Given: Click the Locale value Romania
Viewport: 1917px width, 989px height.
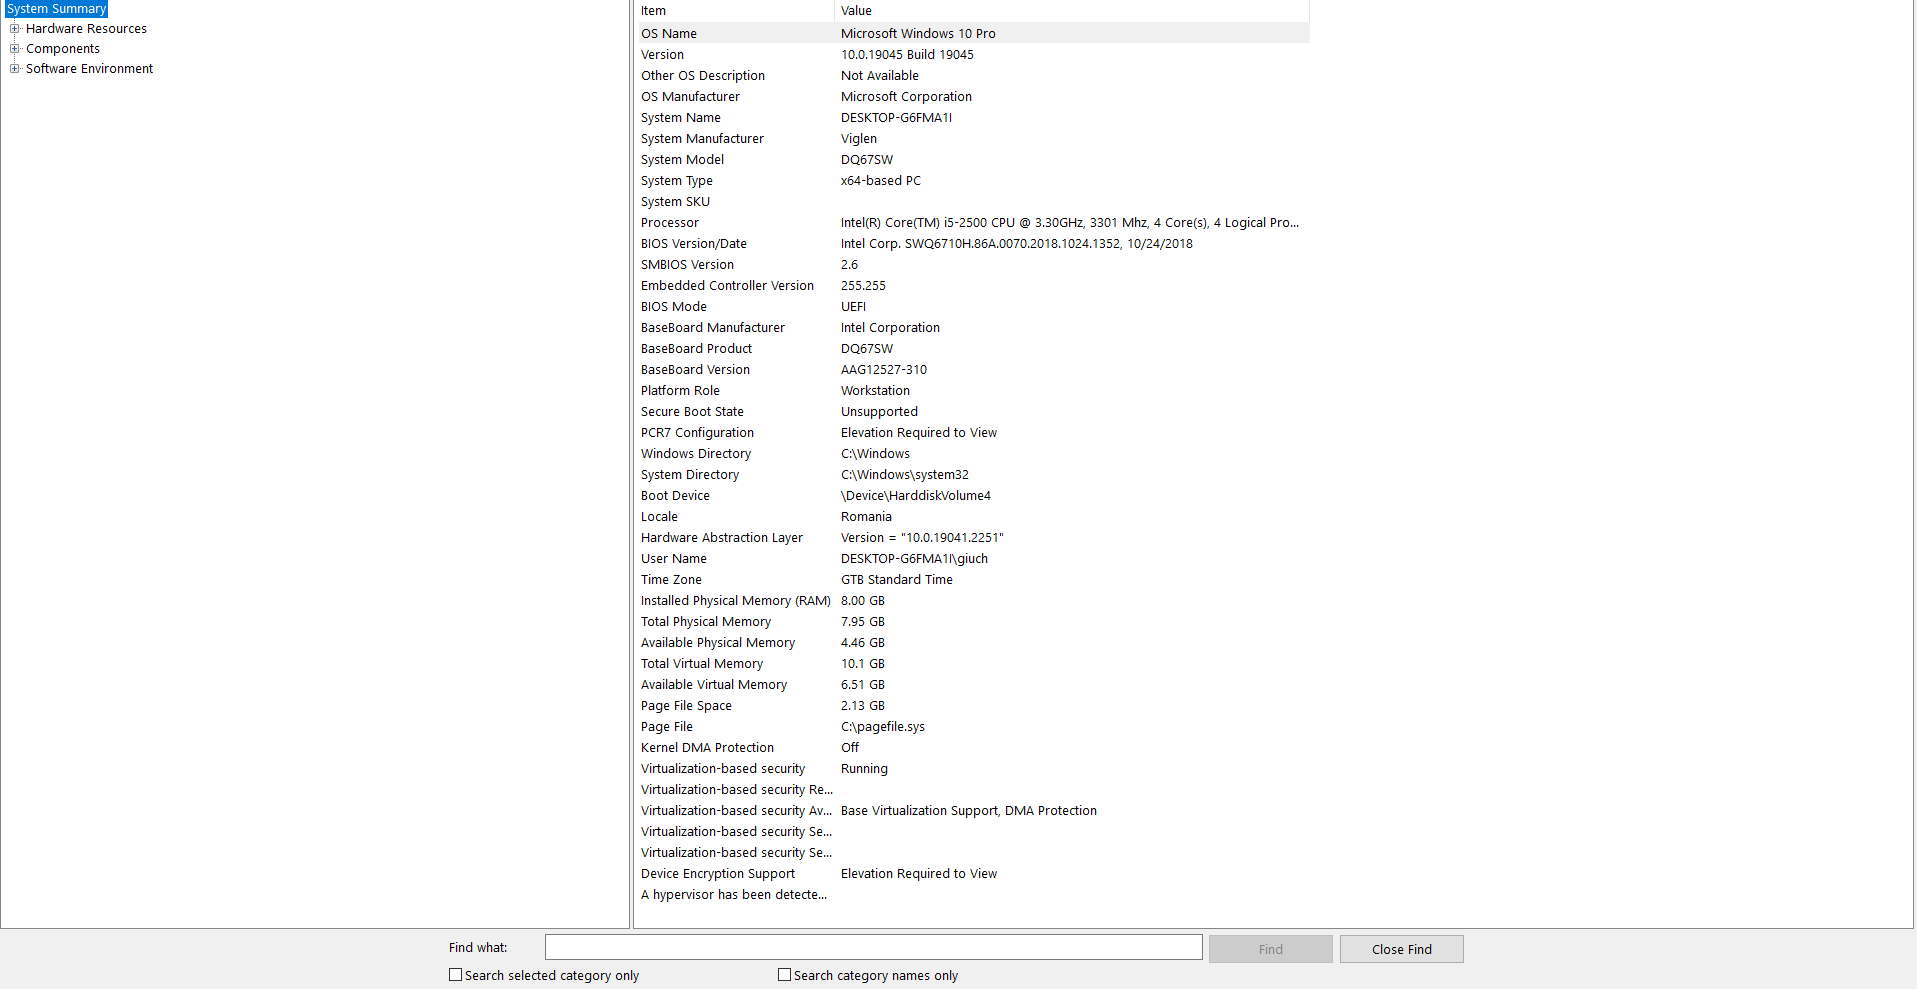Looking at the screenshot, I should coord(866,517).
